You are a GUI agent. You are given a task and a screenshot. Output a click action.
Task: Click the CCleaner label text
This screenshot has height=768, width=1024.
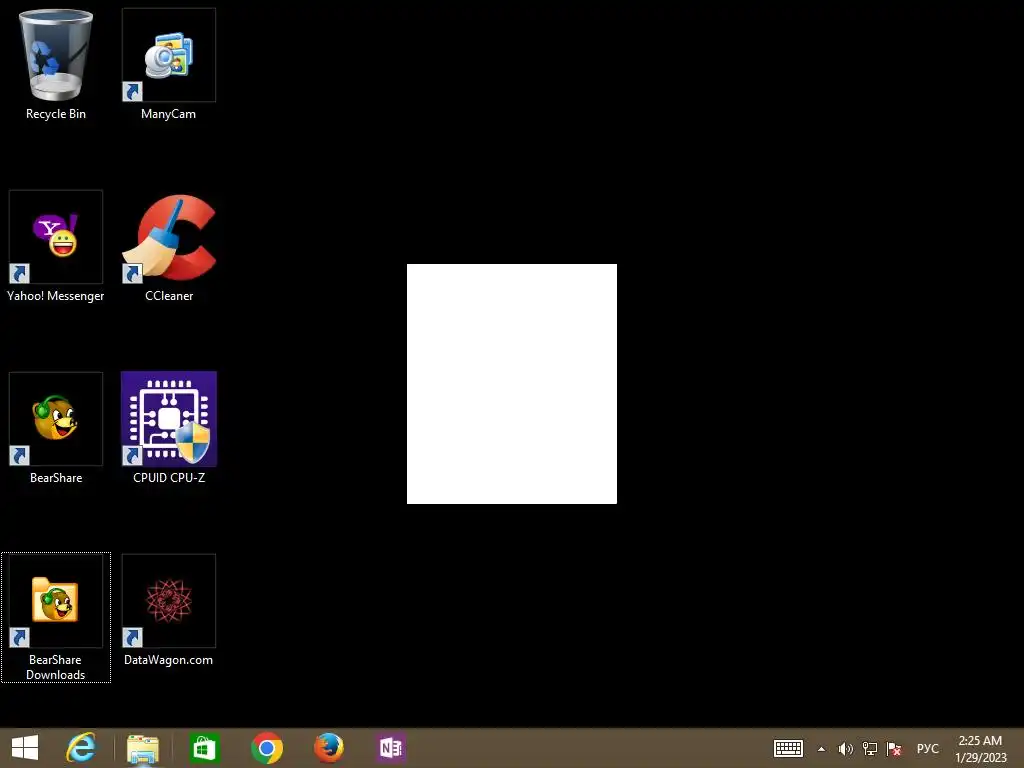(168, 296)
